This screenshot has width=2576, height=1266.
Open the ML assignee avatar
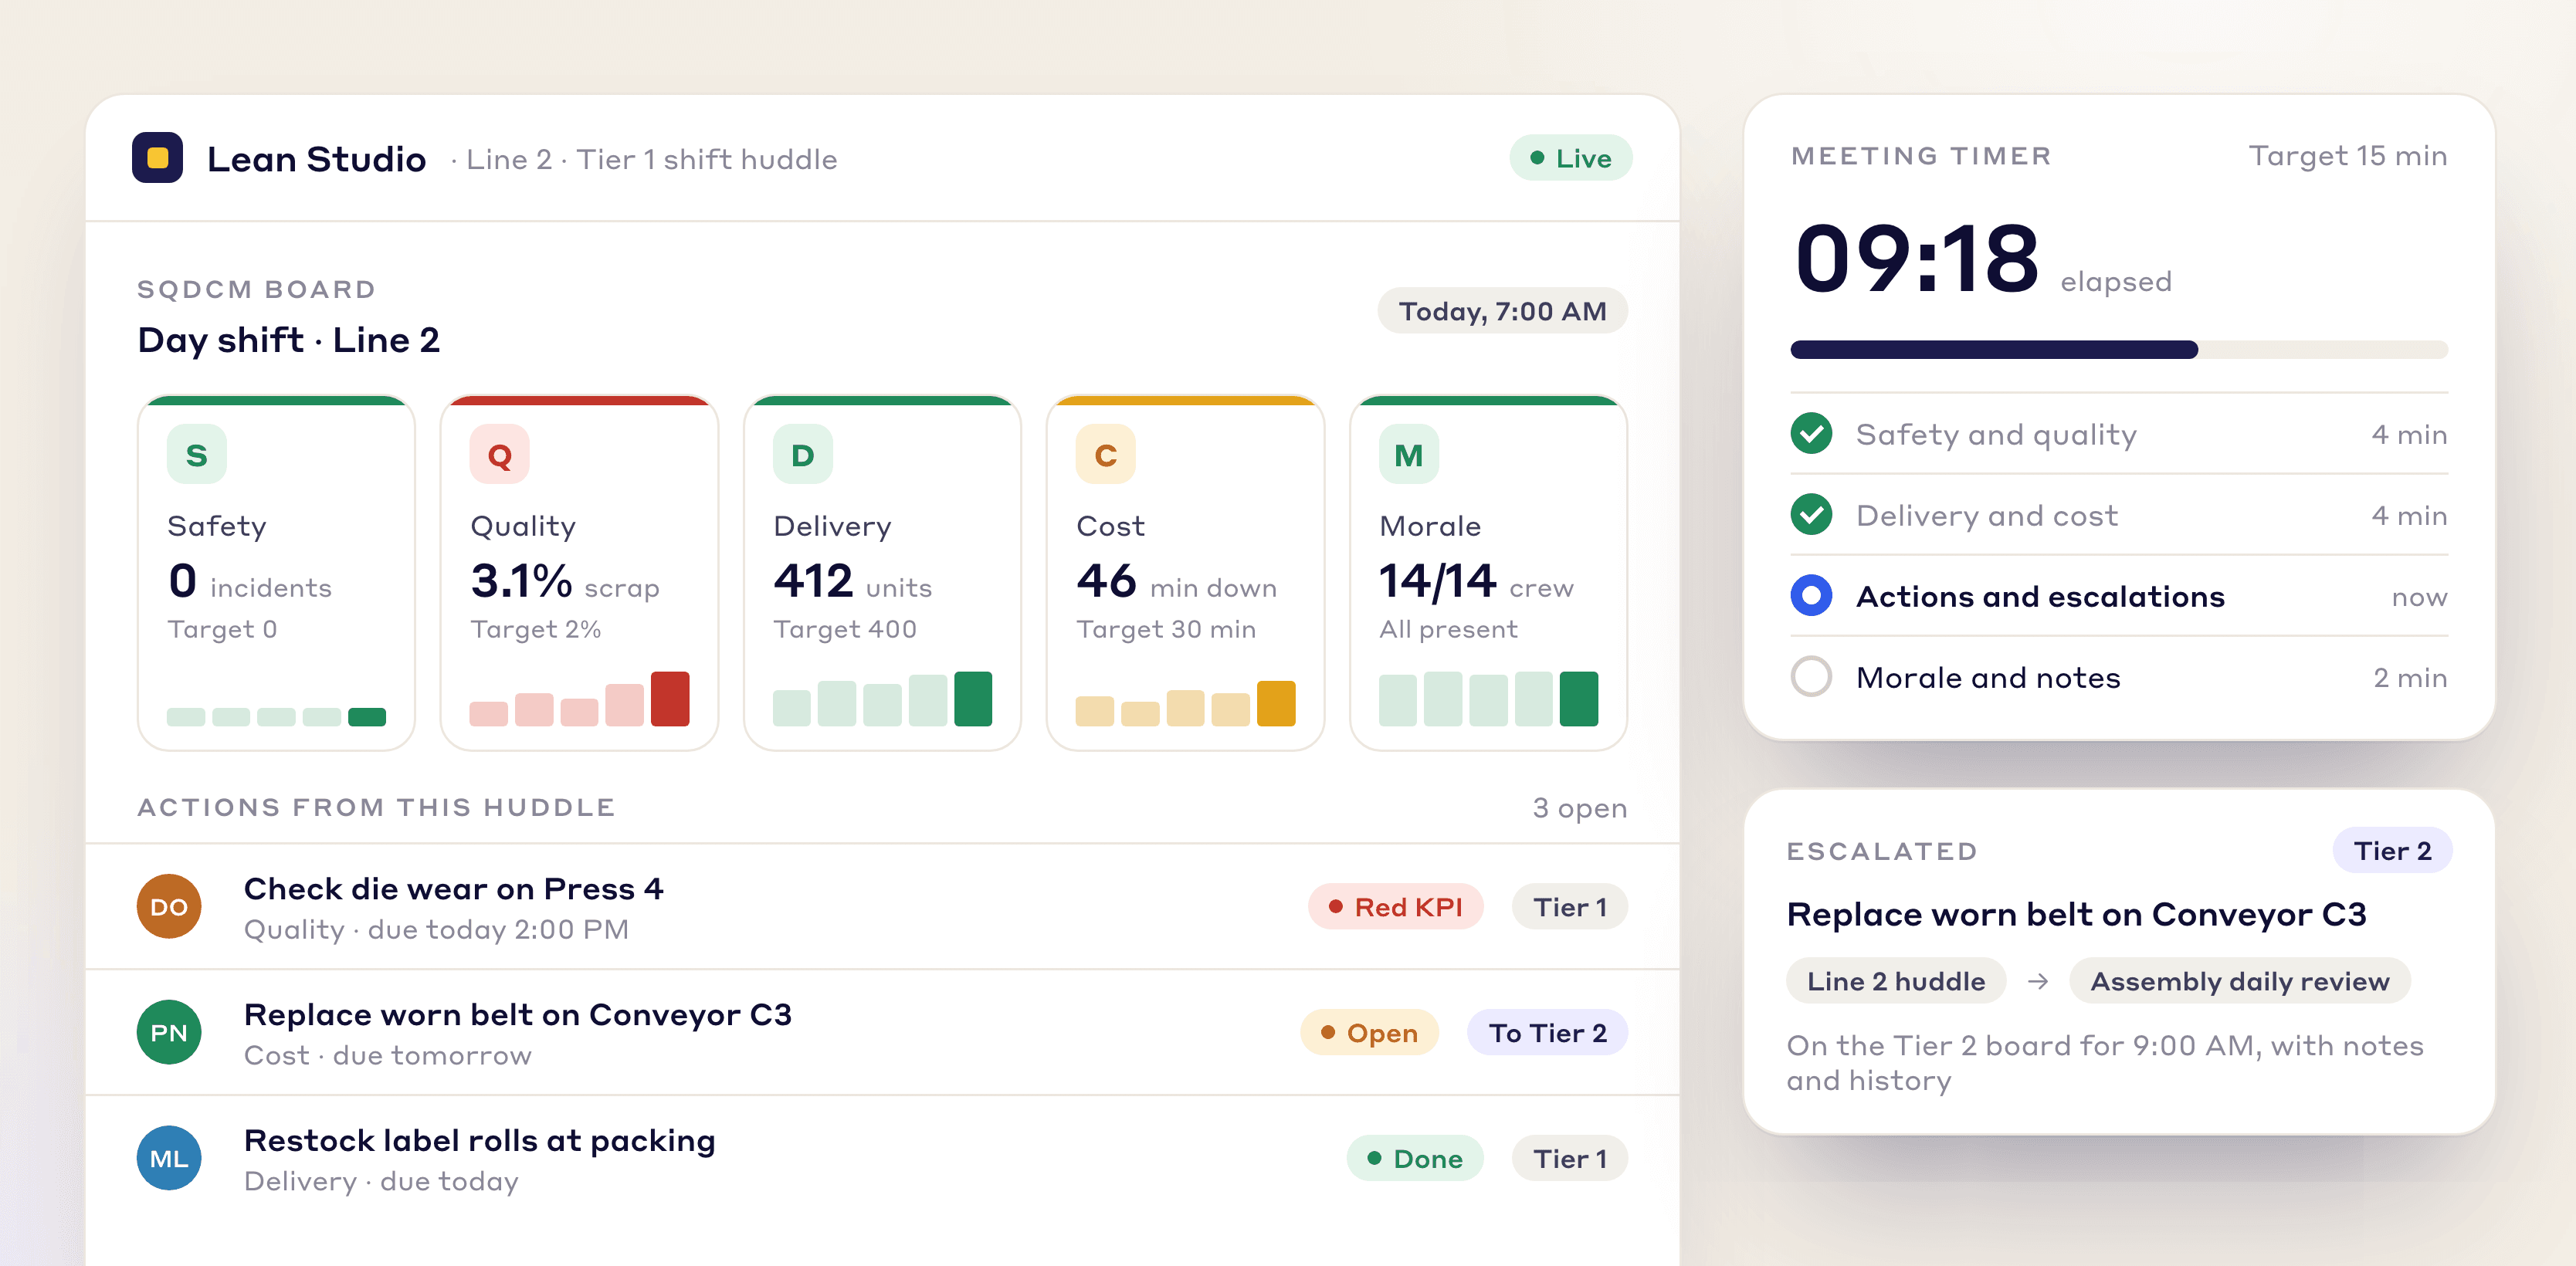169,1158
